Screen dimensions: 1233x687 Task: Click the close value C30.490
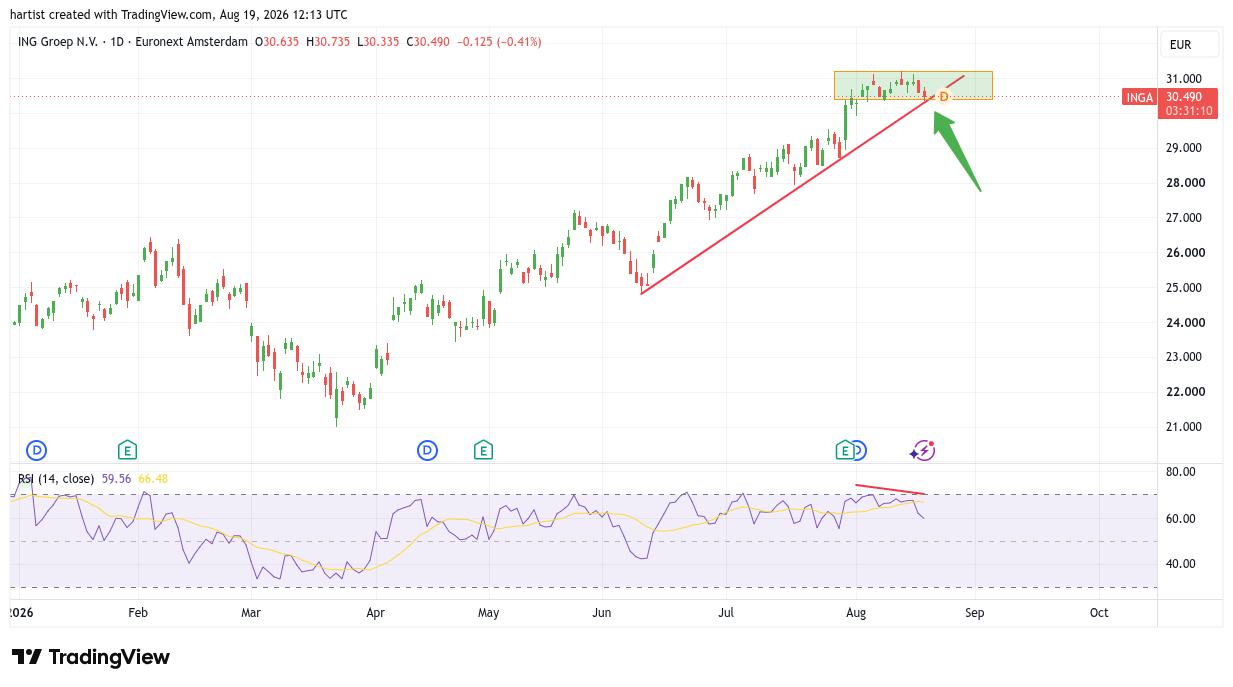(428, 42)
